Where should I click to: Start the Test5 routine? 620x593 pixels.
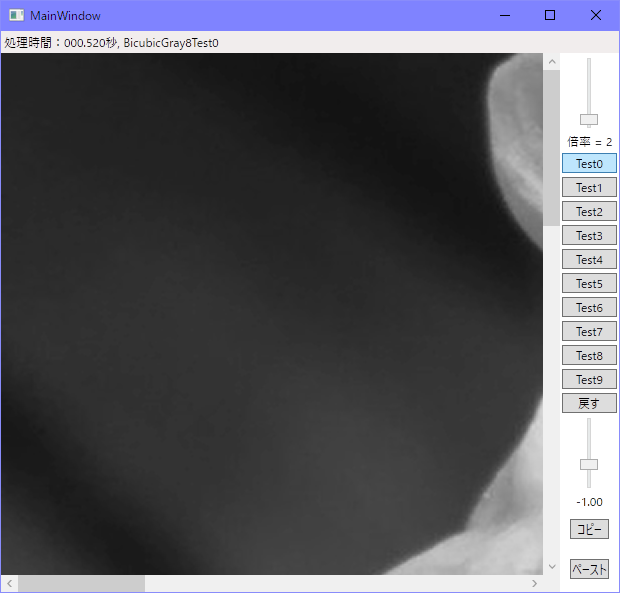(x=589, y=283)
